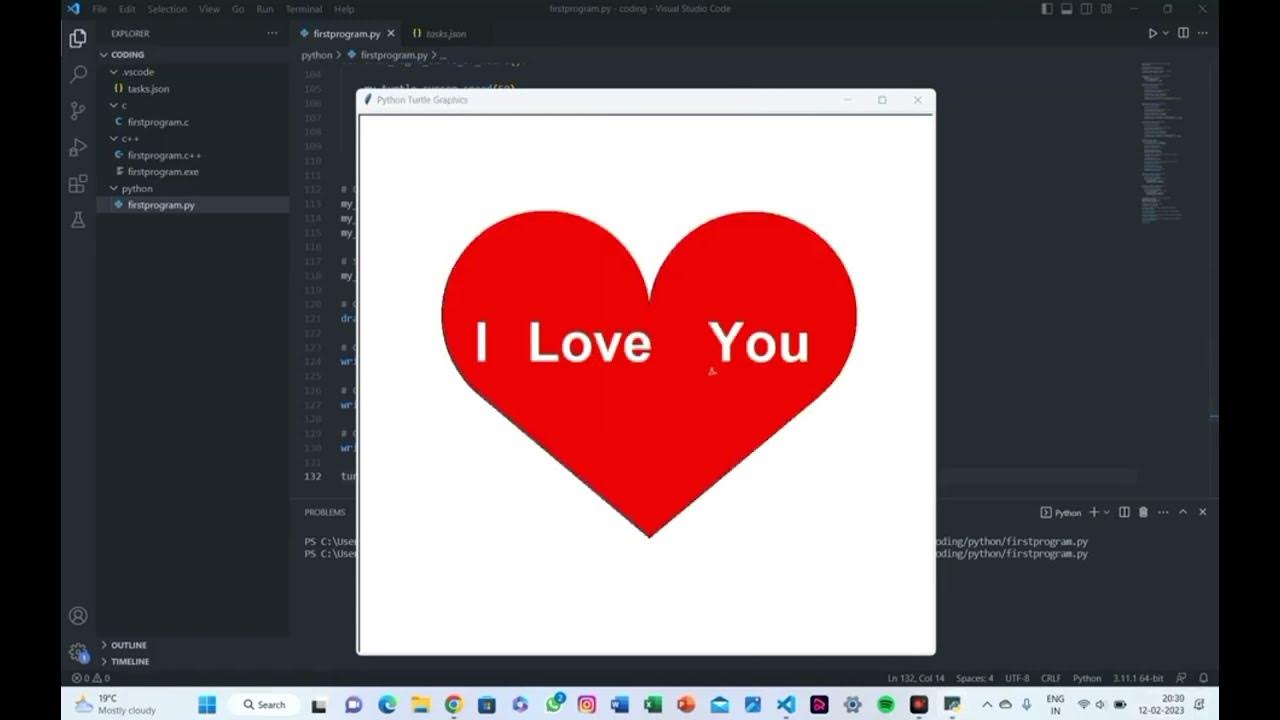This screenshot has height=720, width=1280.
Task: Expand the OUTLINE section
Action: (129, 645)
